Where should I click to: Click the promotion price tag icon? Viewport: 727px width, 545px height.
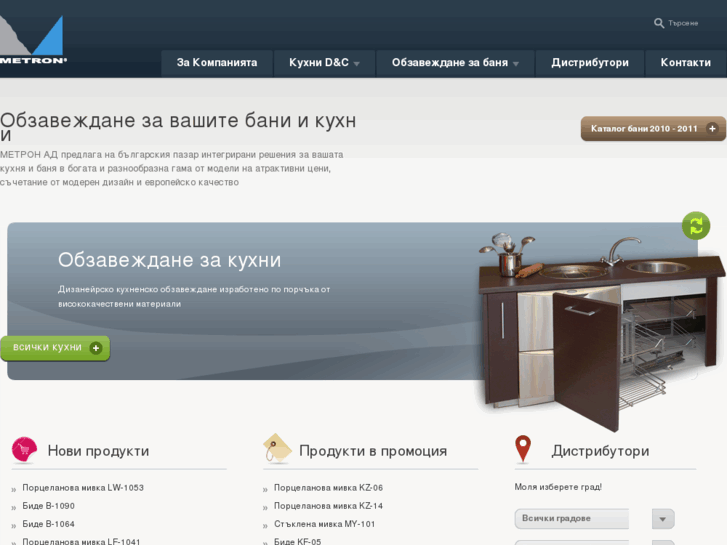click(x=277, y=449)
